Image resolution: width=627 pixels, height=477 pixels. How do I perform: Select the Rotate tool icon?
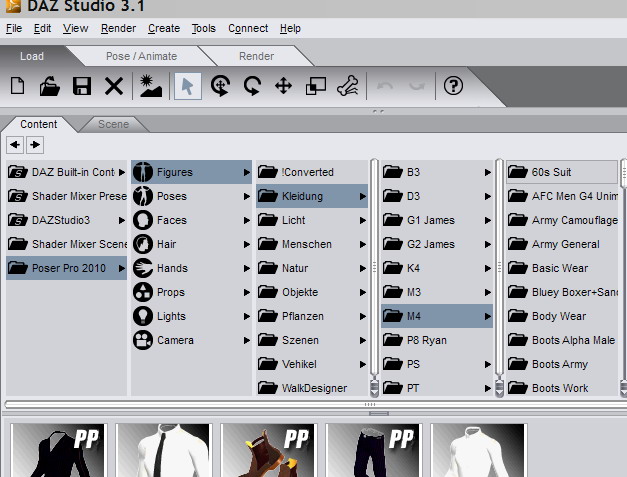pos(252,86)
